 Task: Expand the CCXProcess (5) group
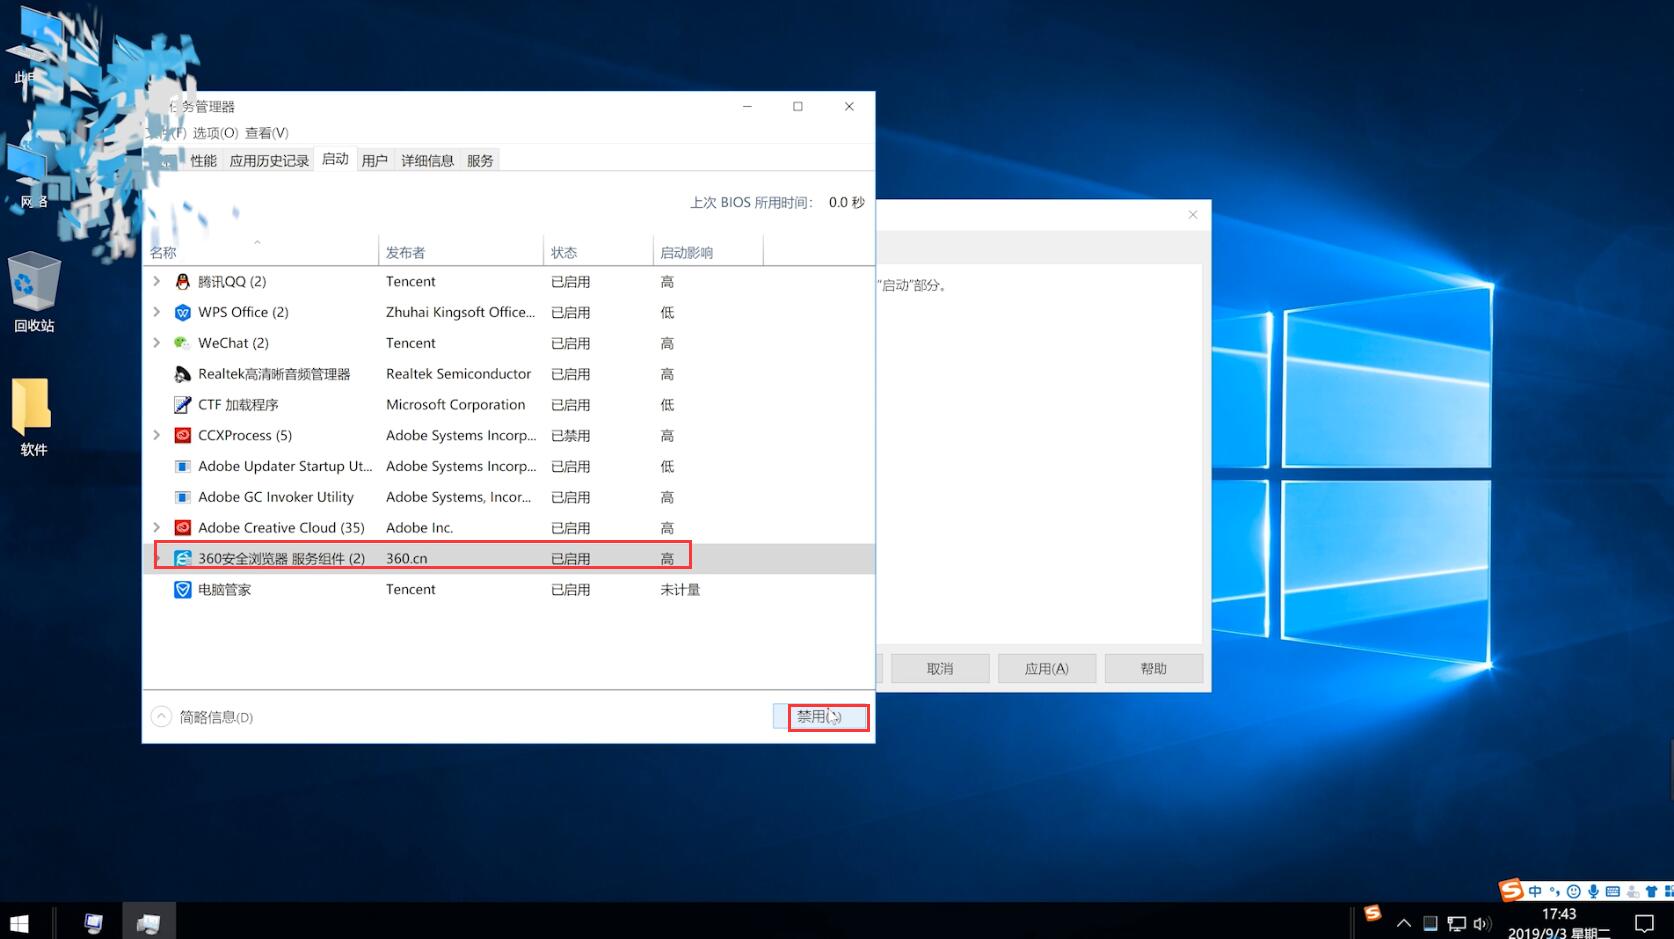[157, 436]
